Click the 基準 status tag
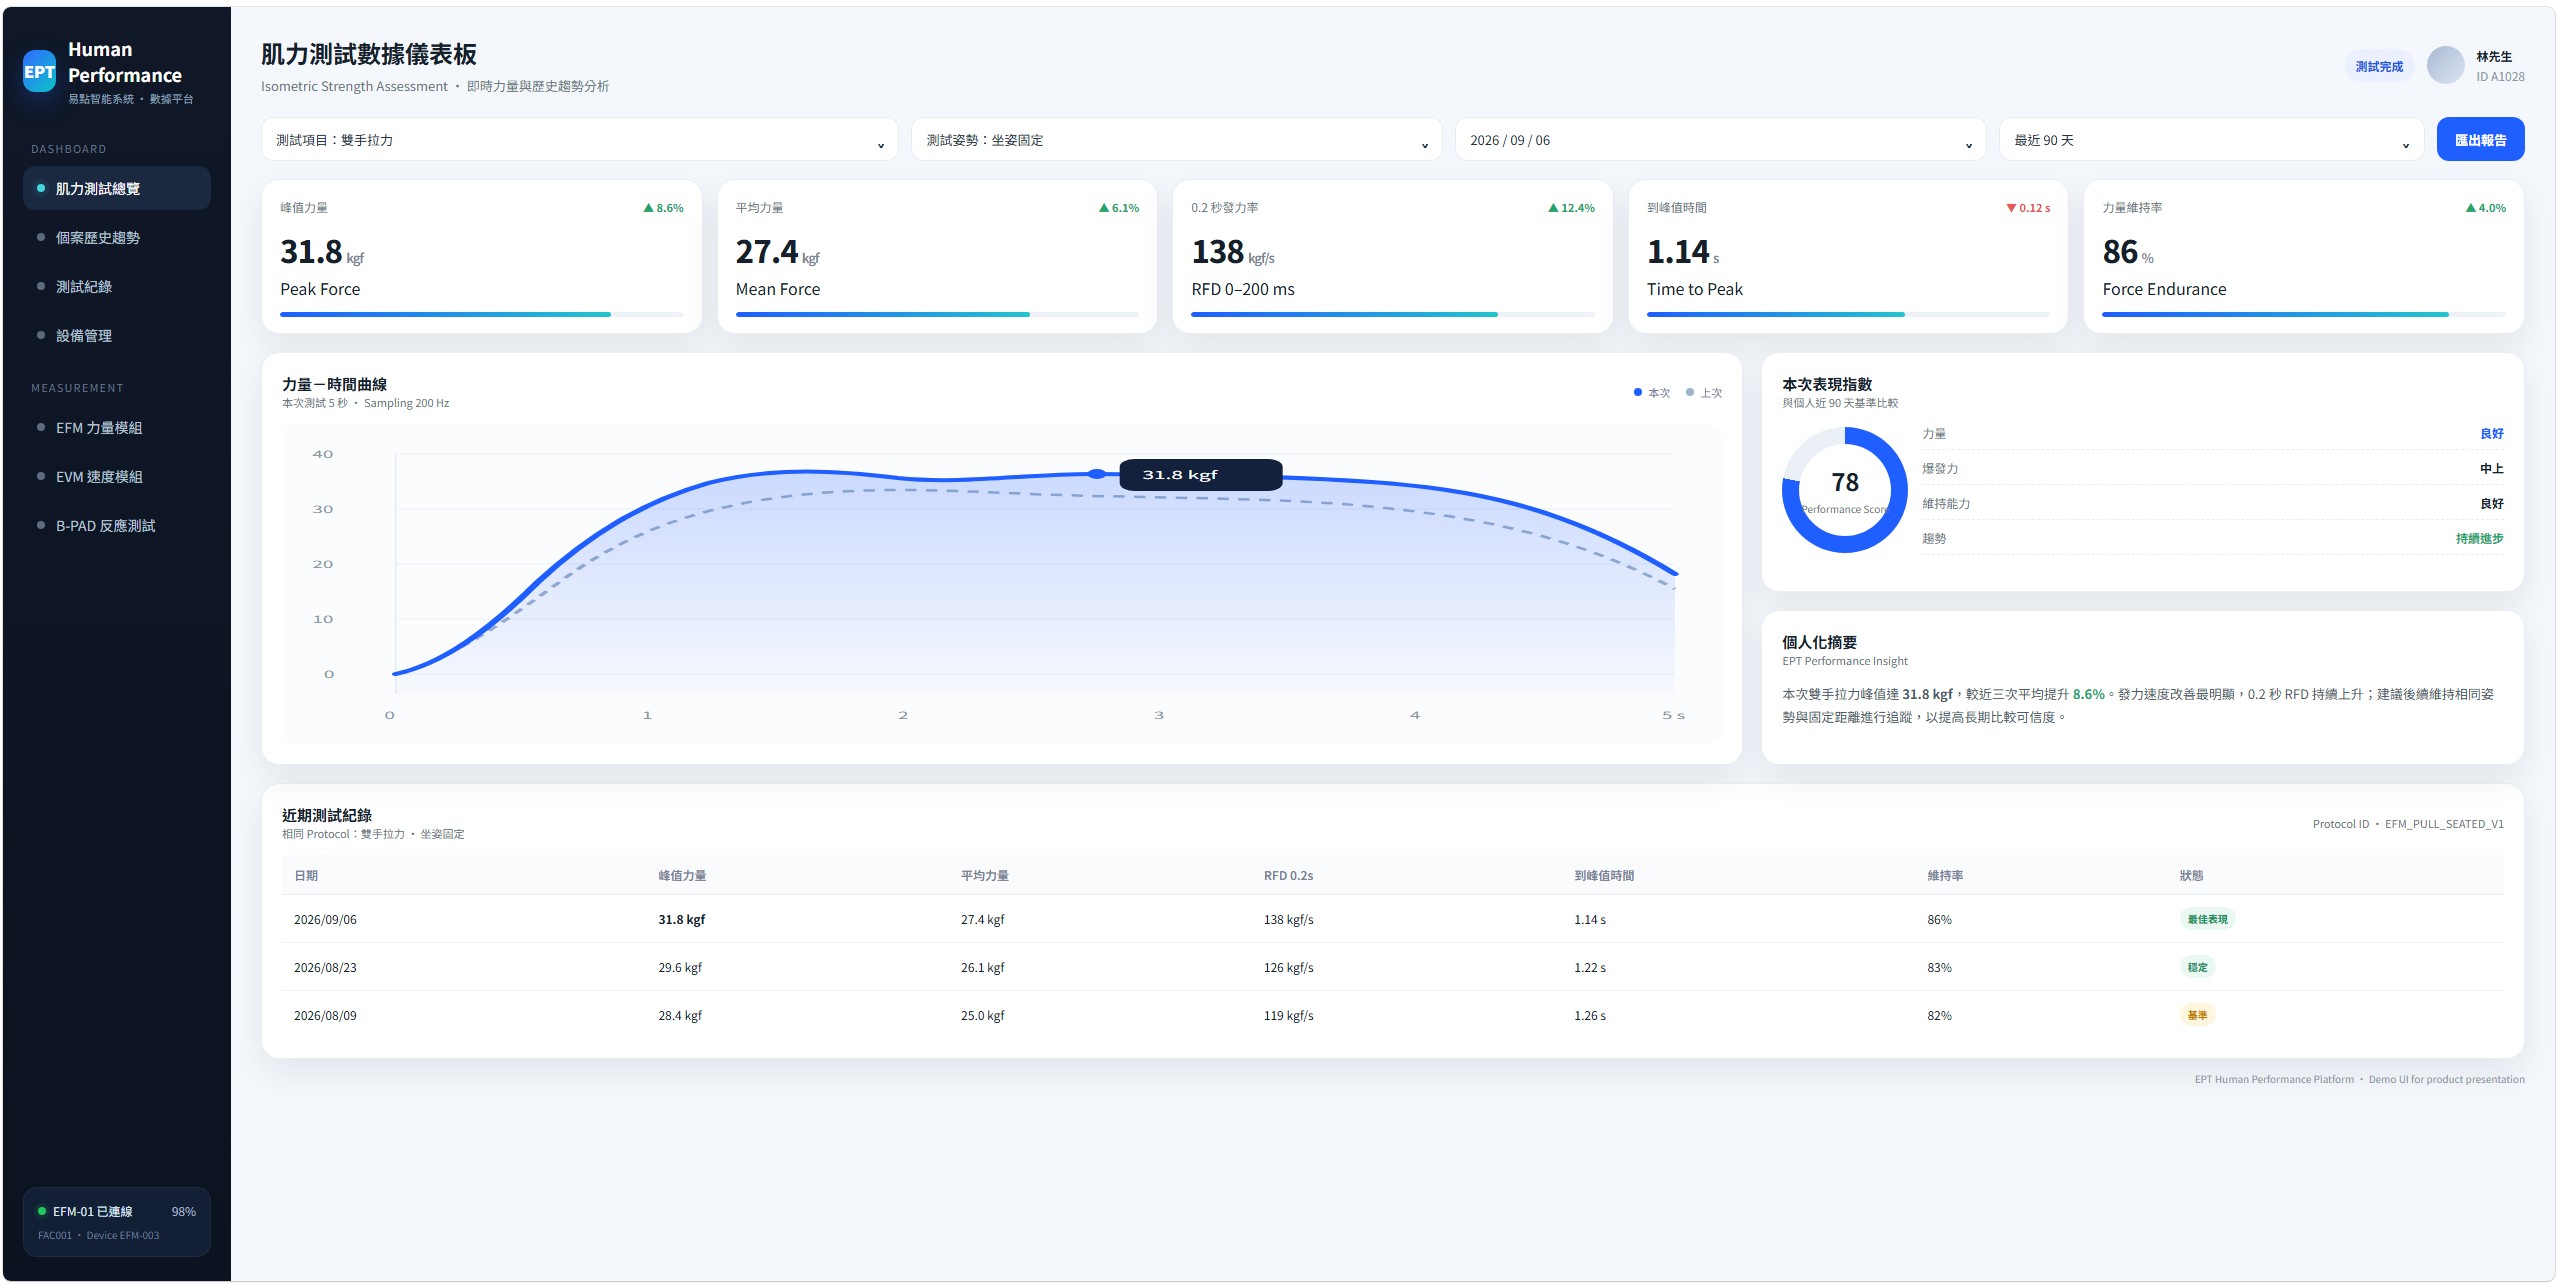The height and width of the screenshot is (1284, 2558). pyautogui.click(x=2196, y=1015)
